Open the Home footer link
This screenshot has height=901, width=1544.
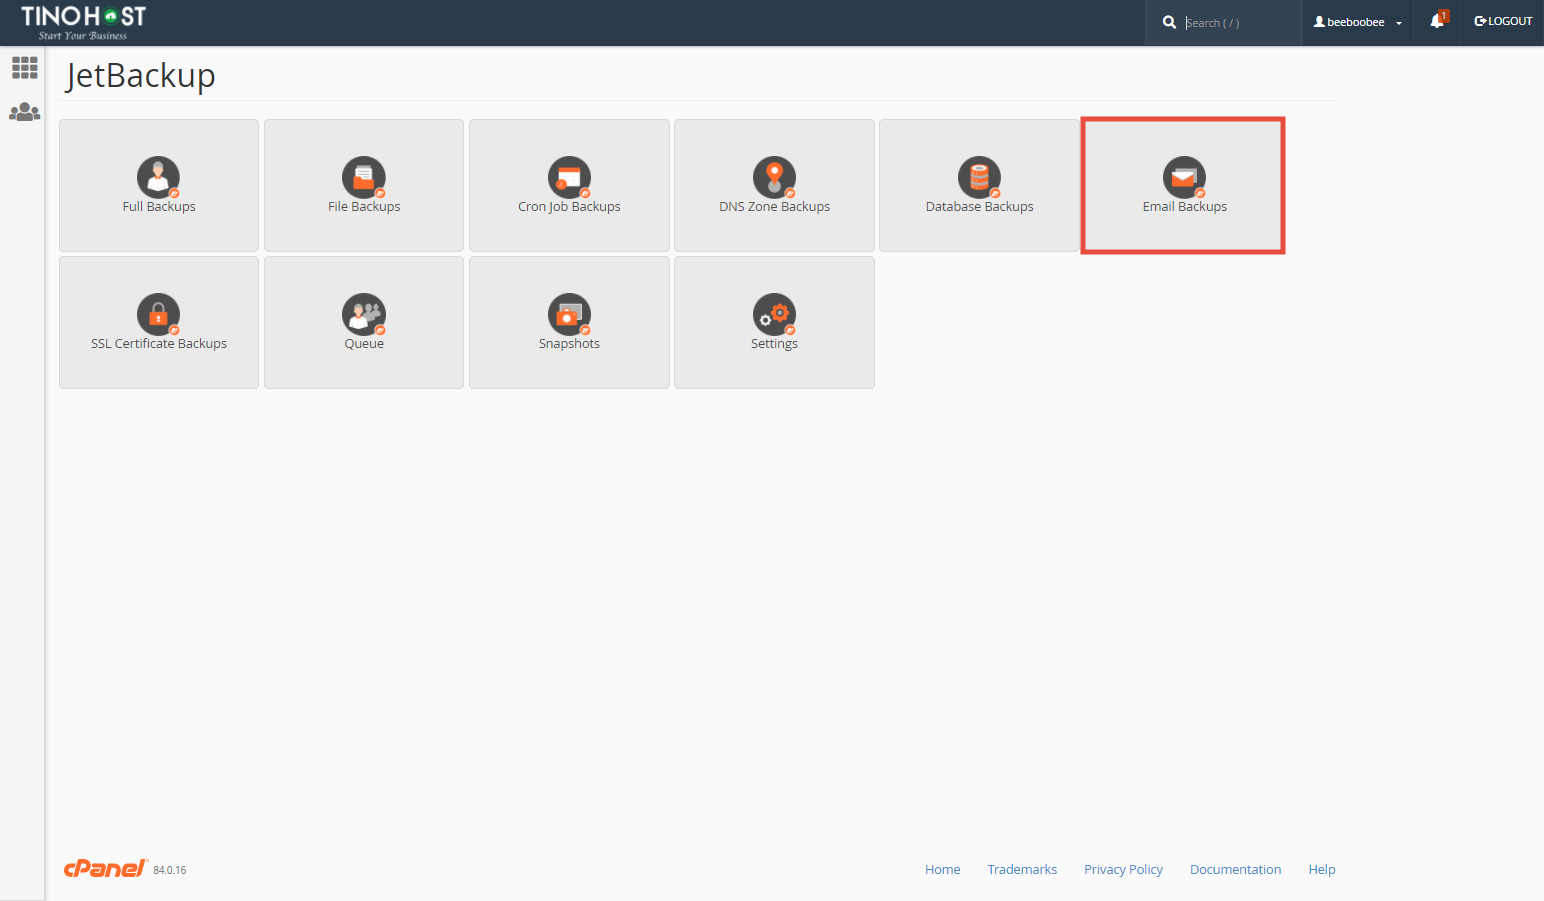[x=942, y=869]
